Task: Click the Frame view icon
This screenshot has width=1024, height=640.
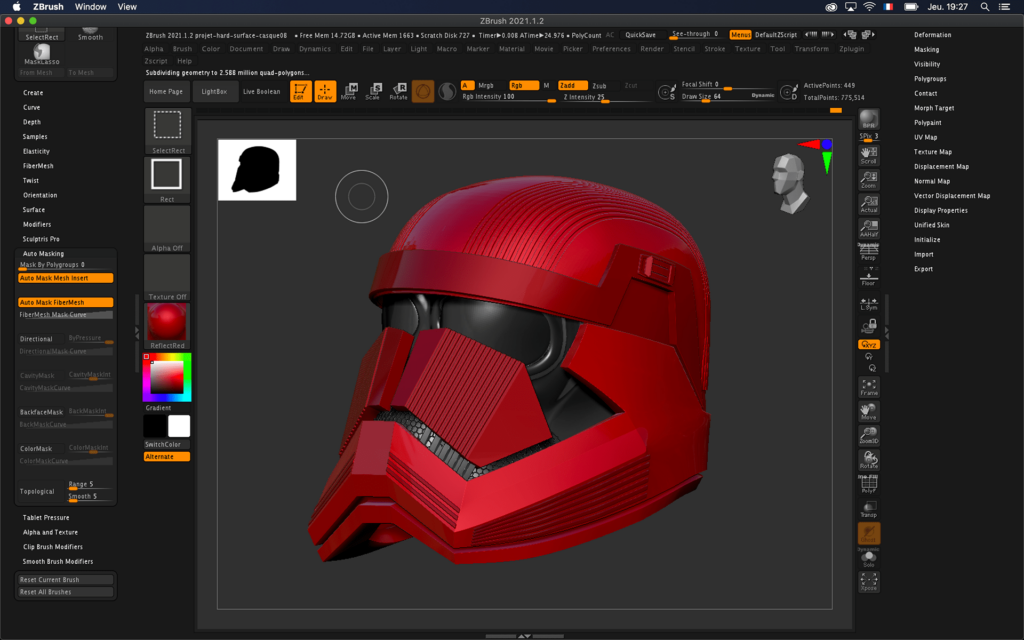Action: pos(869,387)
